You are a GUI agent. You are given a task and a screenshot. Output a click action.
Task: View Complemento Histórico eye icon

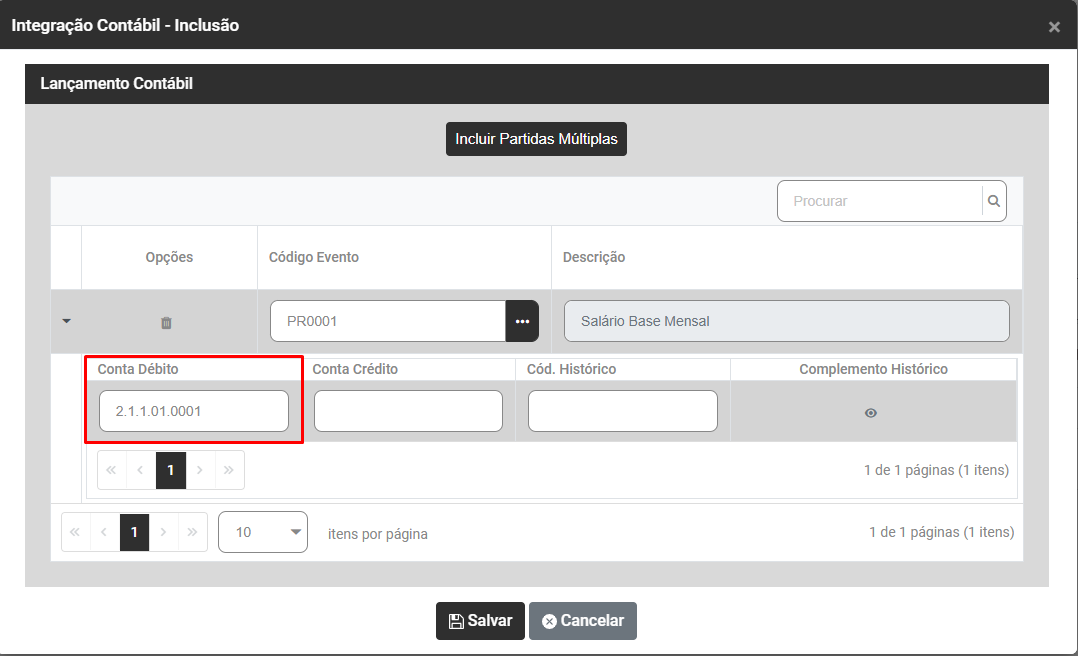point(871,413)
